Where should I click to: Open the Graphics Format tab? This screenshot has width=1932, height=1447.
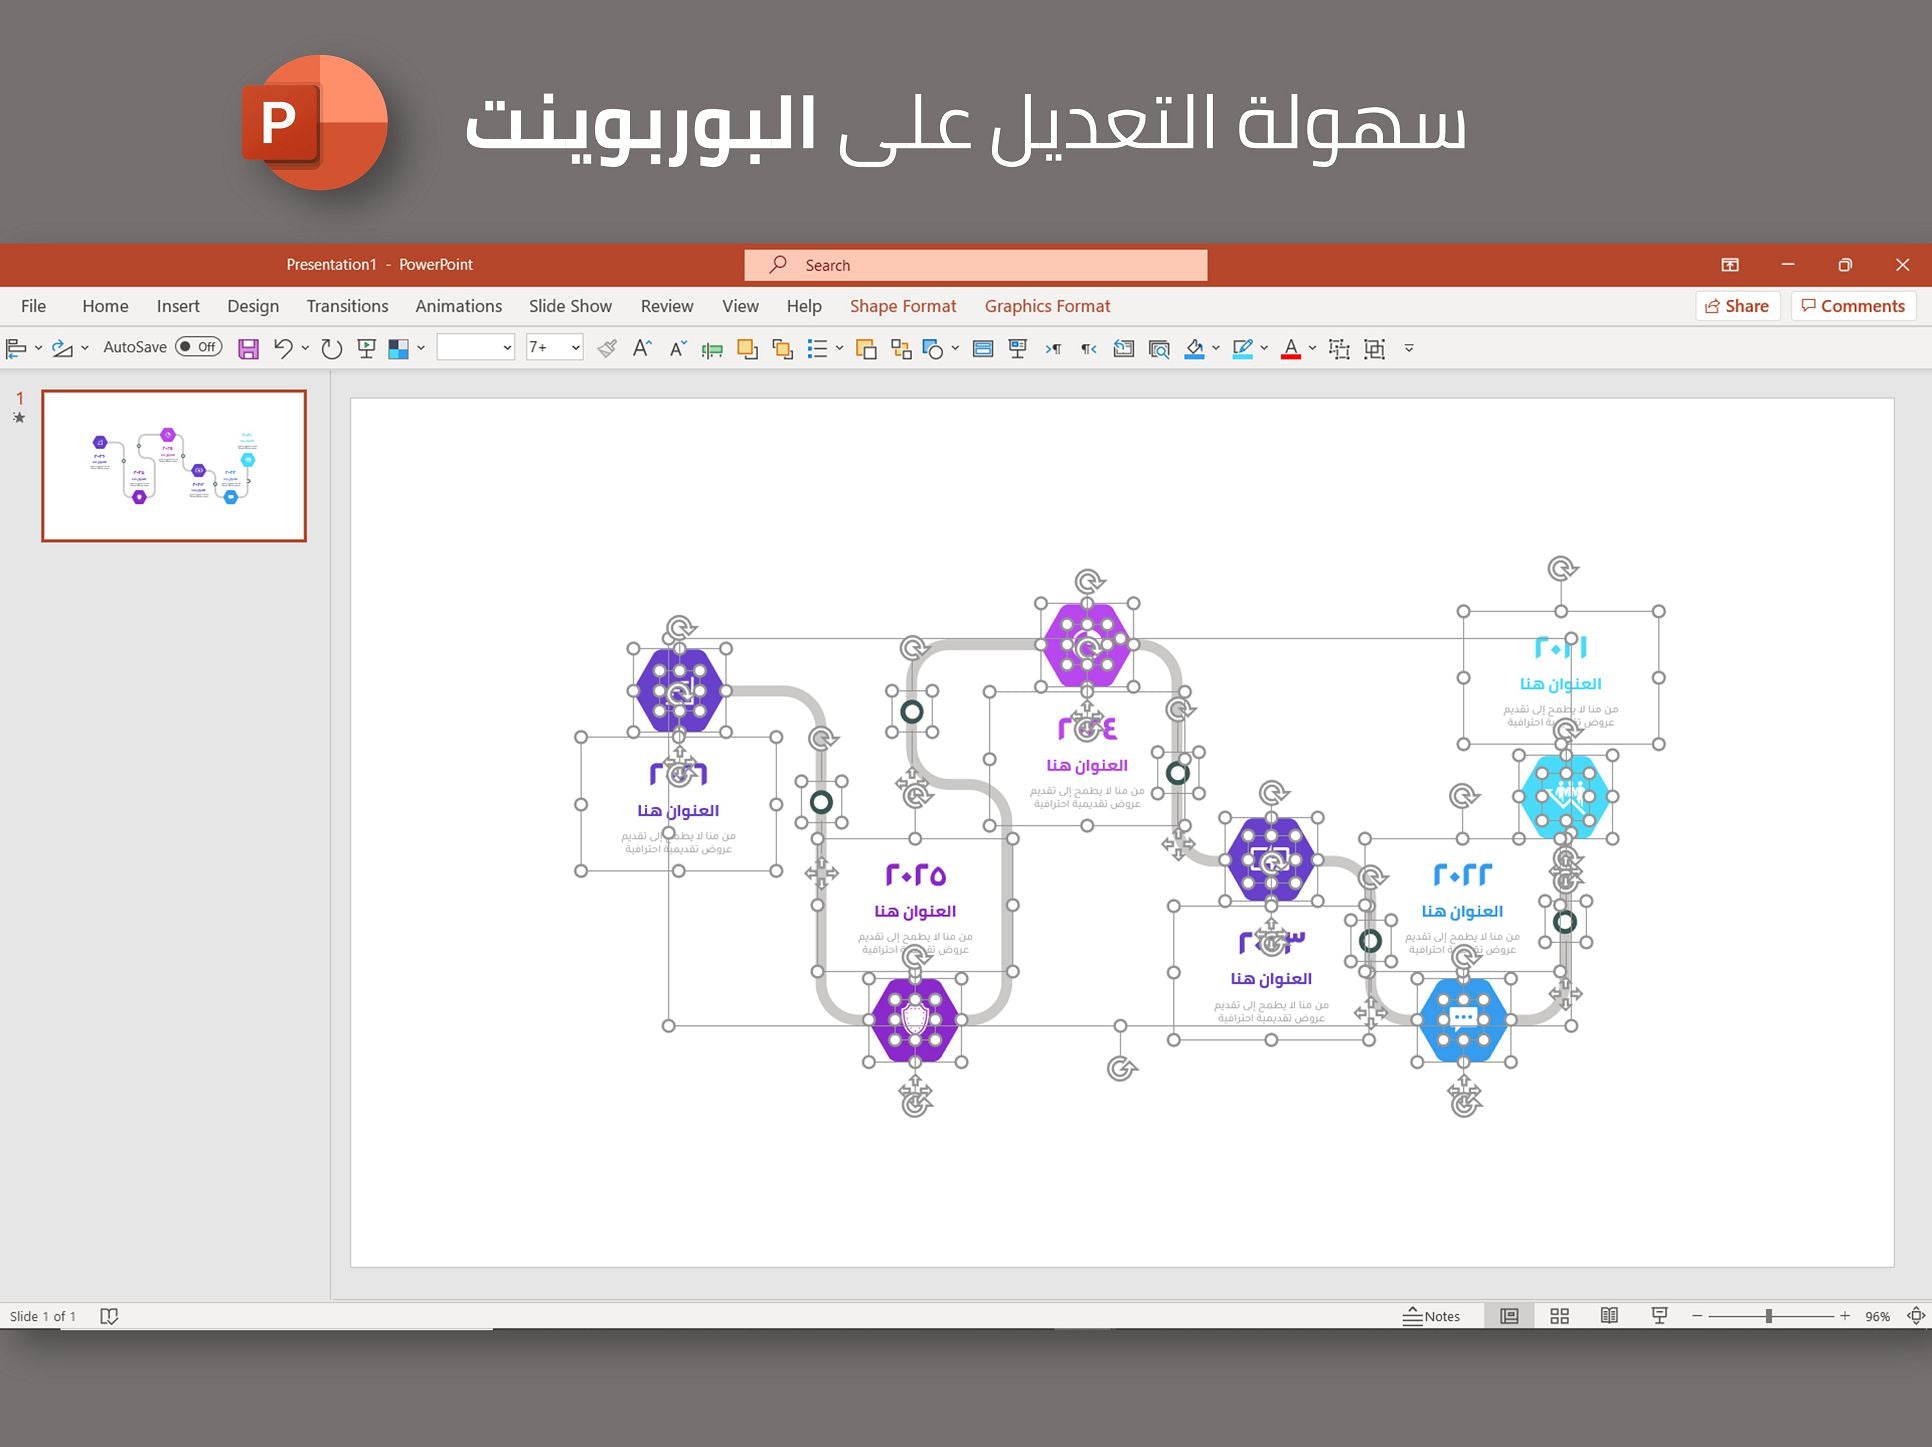(x=1047, y=306)
